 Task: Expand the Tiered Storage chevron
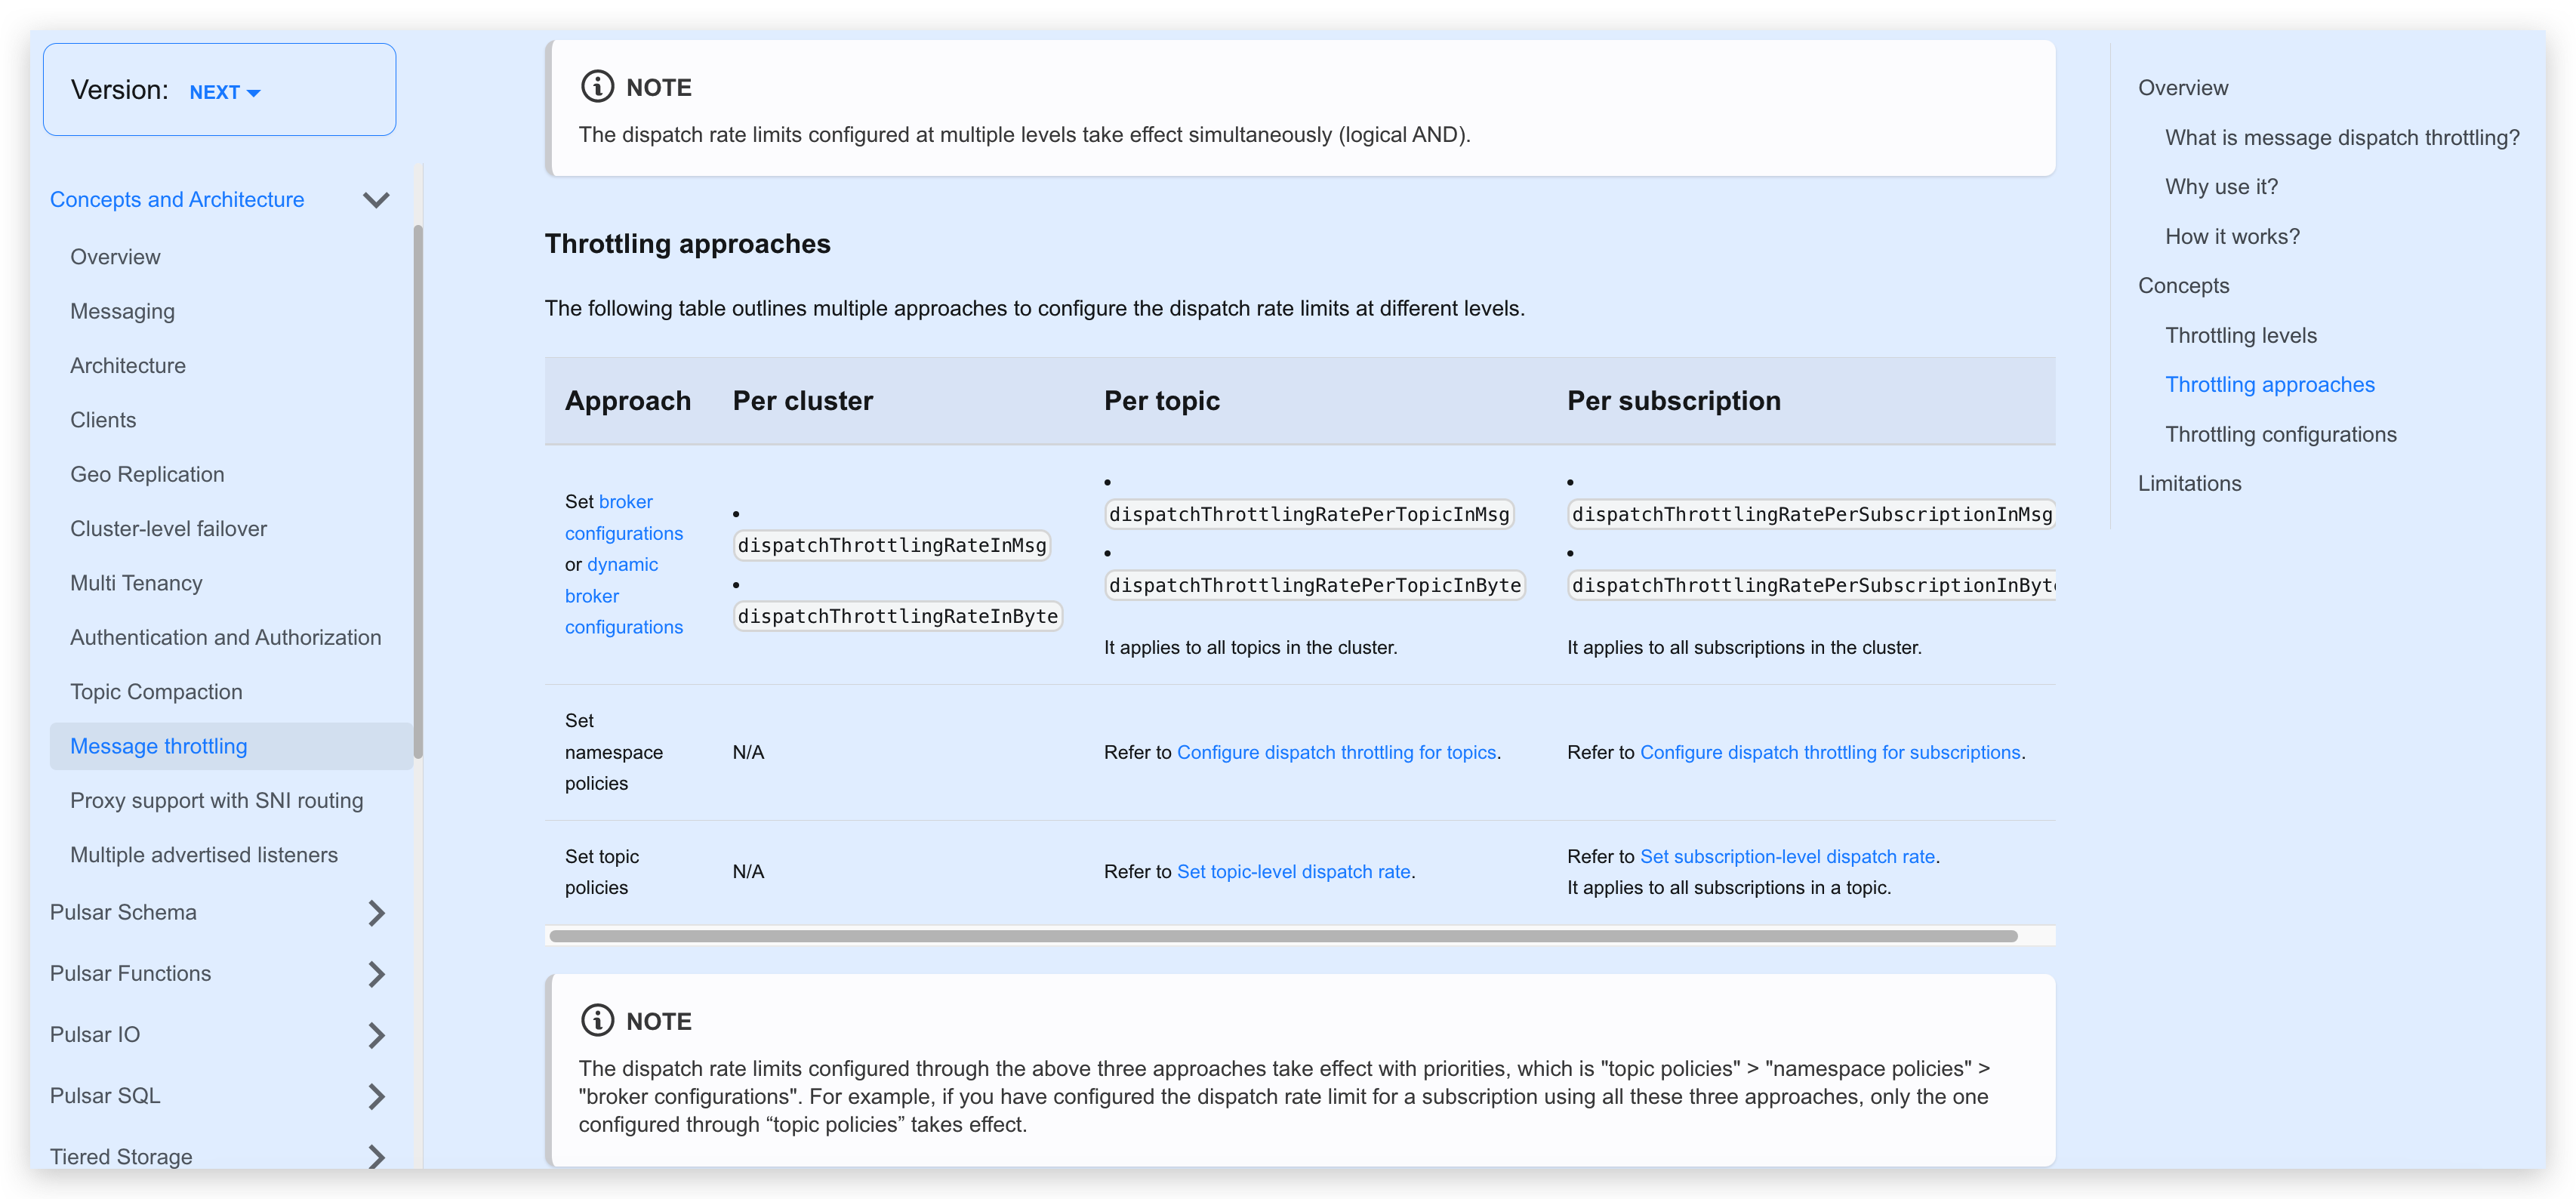coord(376,1157)
